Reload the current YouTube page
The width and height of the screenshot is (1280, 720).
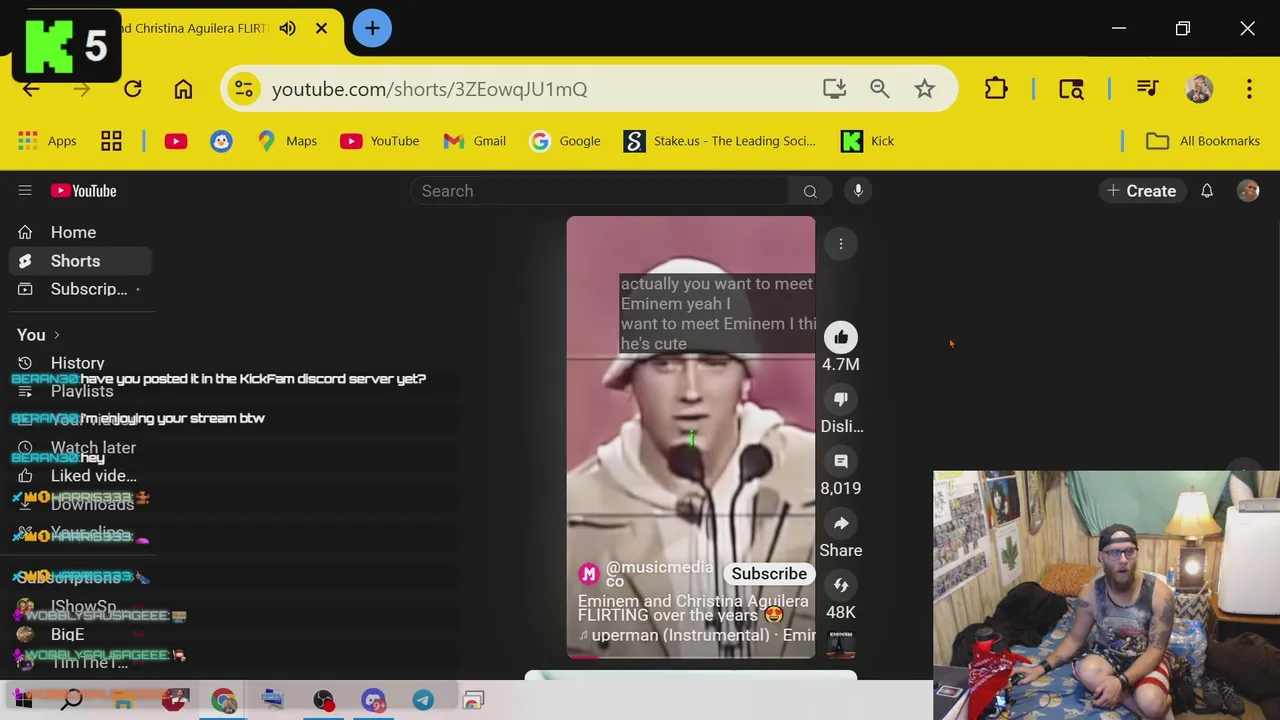(133, 89)
